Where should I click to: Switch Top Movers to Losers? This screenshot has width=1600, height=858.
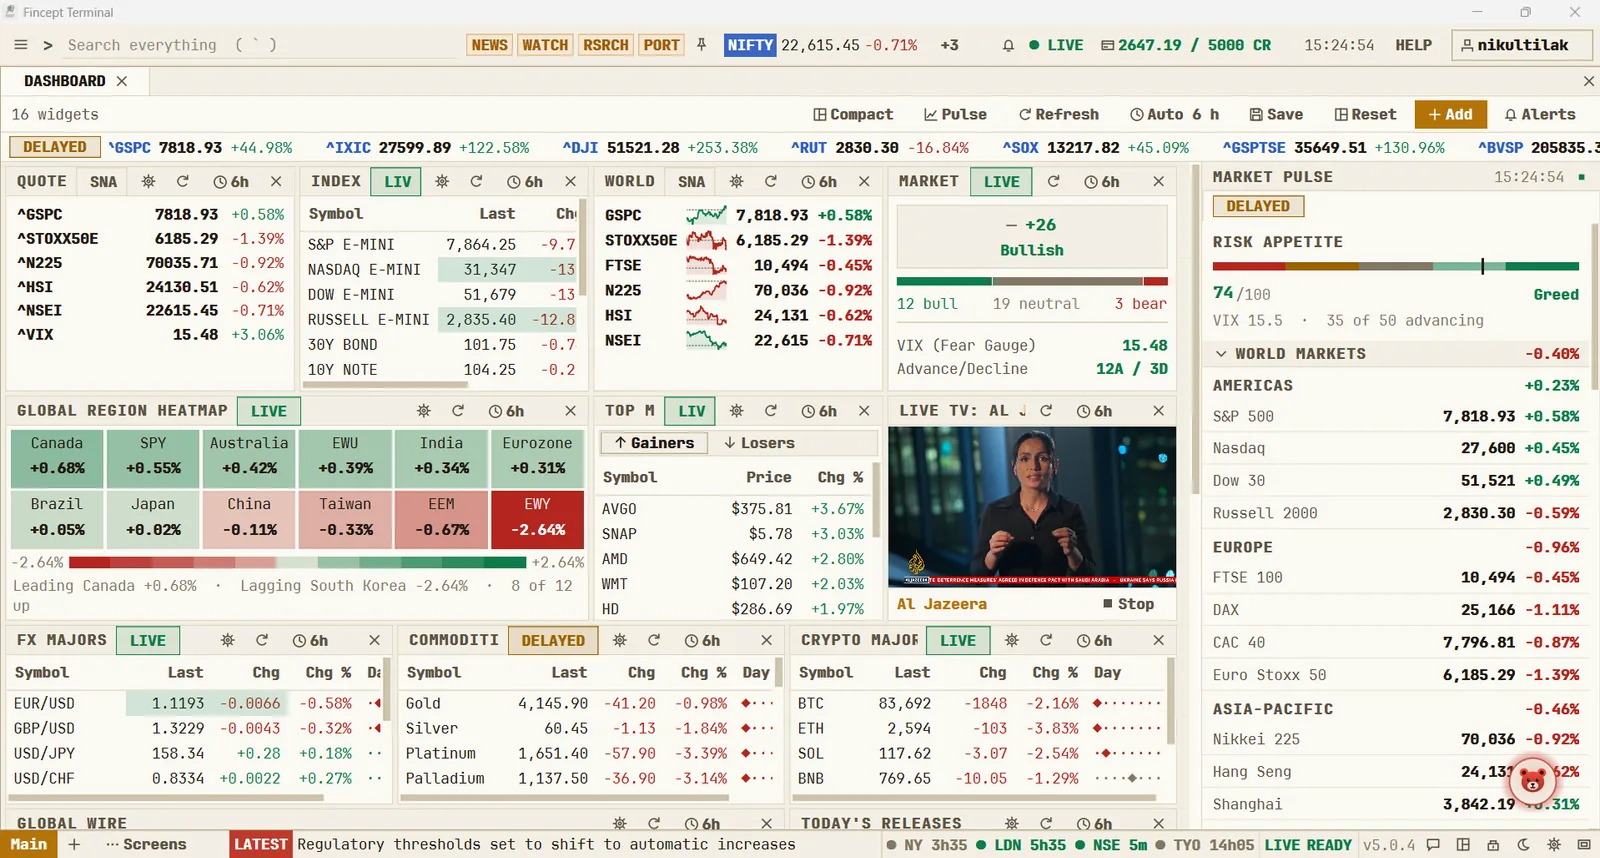pyautogui.click(x=760, y=443)
